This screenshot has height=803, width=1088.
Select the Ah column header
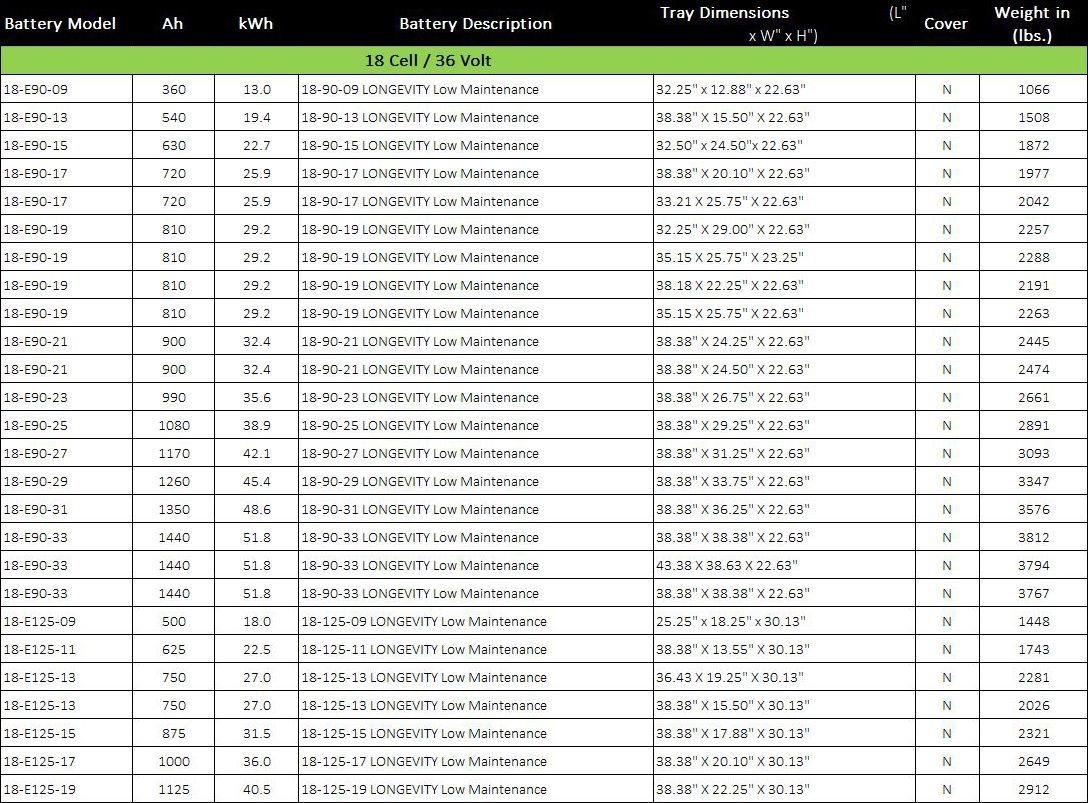coord(172,24)
